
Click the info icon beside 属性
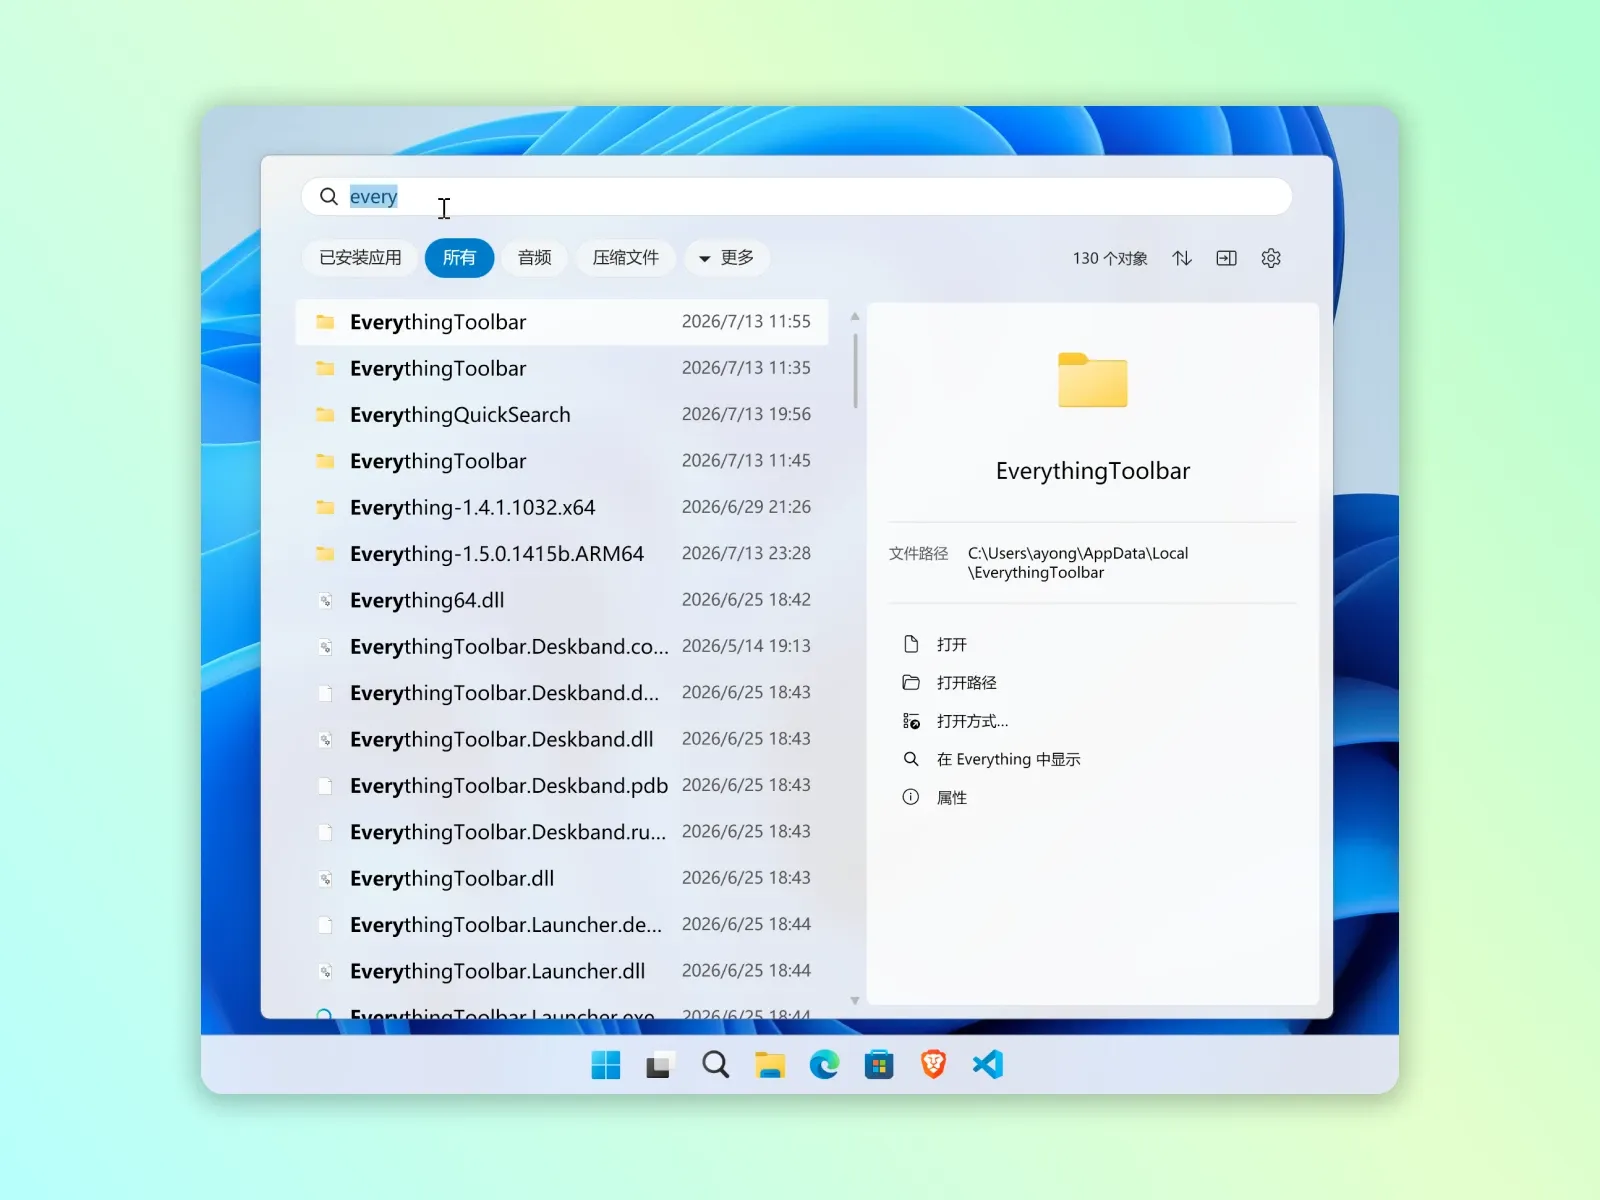click(911, 797)
